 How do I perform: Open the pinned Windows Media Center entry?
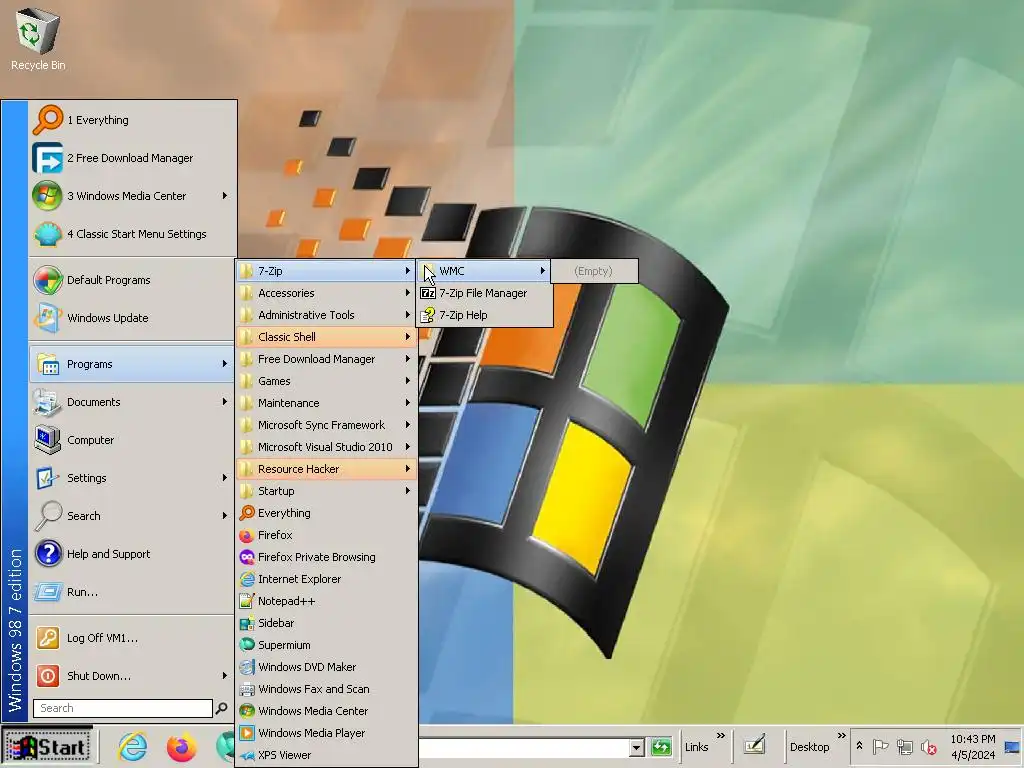(x=133, y=196)
